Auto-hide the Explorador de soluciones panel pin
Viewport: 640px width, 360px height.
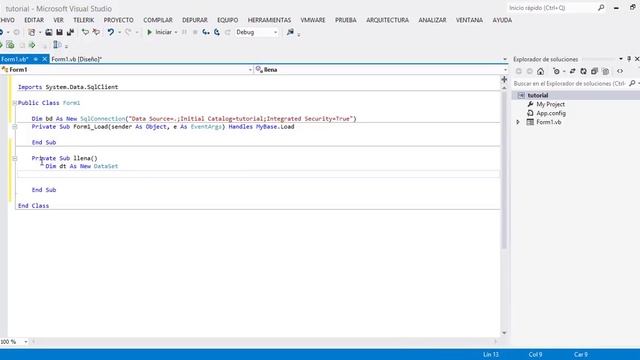coord(629,59)
